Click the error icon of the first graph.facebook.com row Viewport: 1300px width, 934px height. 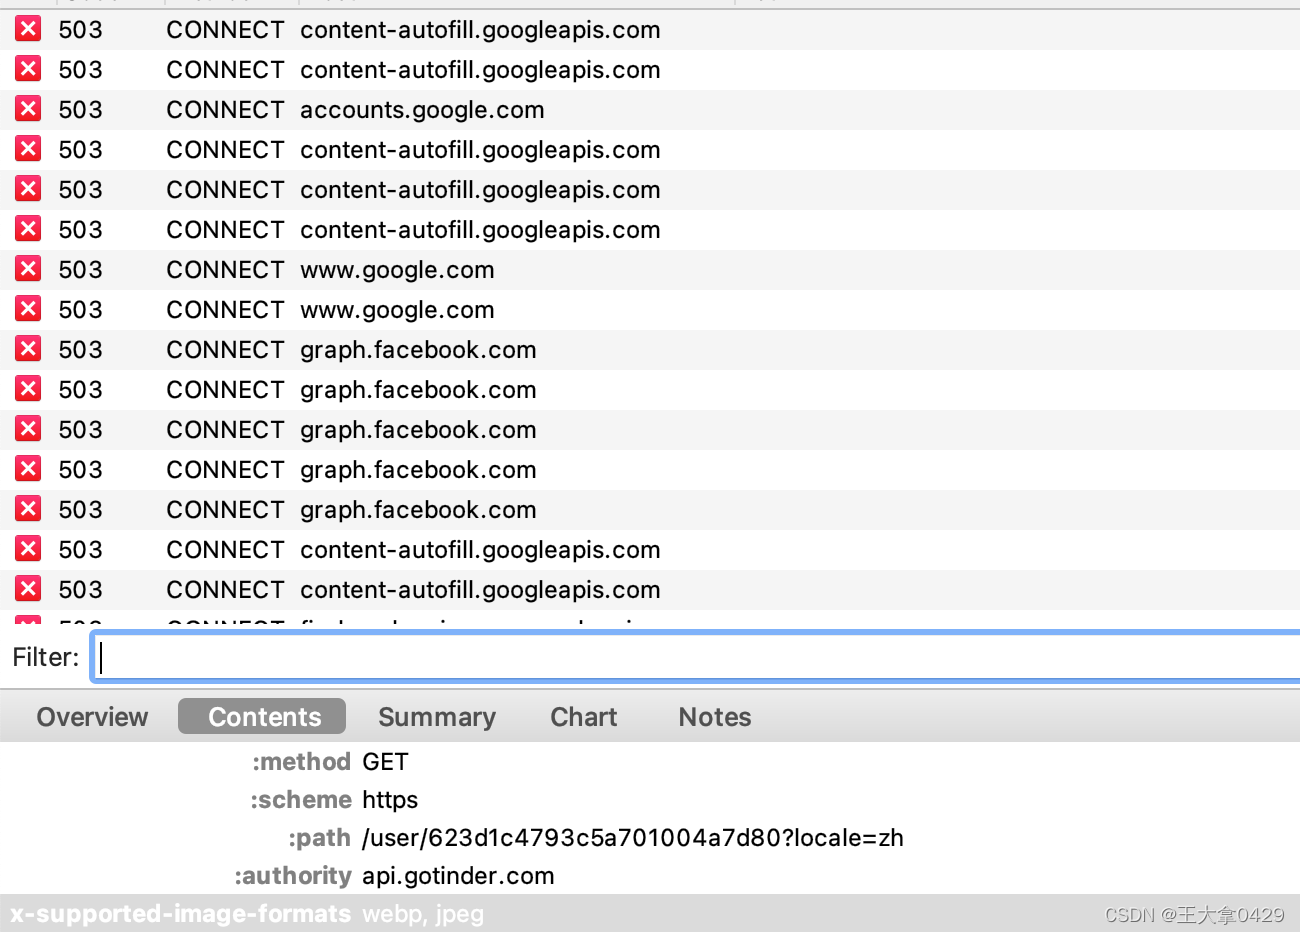click(x=28, y=349)
